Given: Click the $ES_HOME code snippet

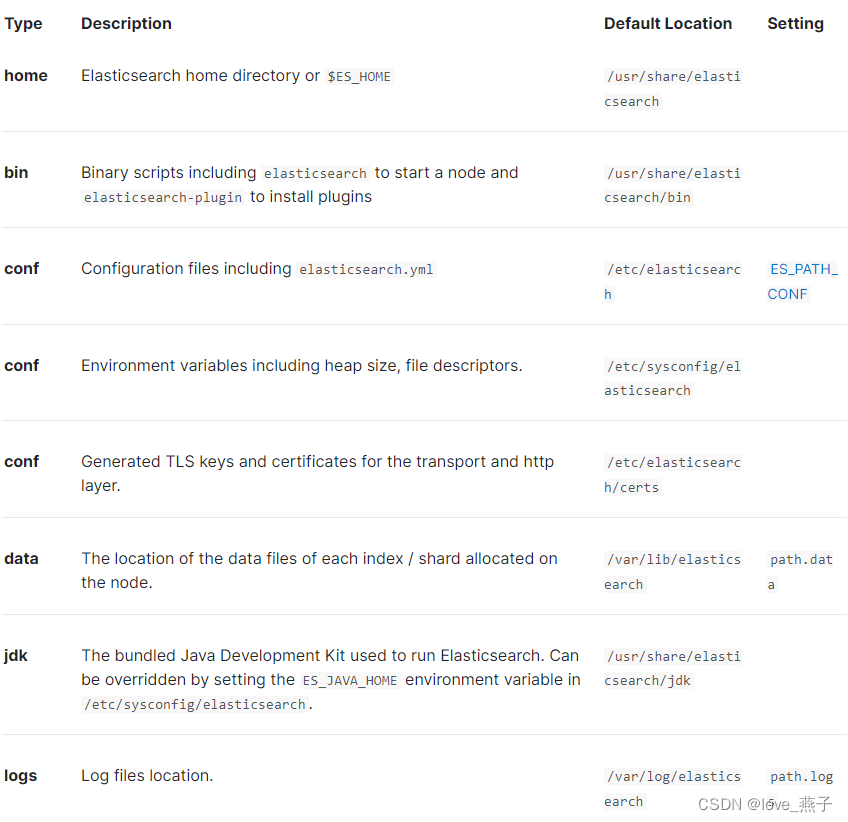Looking at the screenshot, I should tap(359, 77).
